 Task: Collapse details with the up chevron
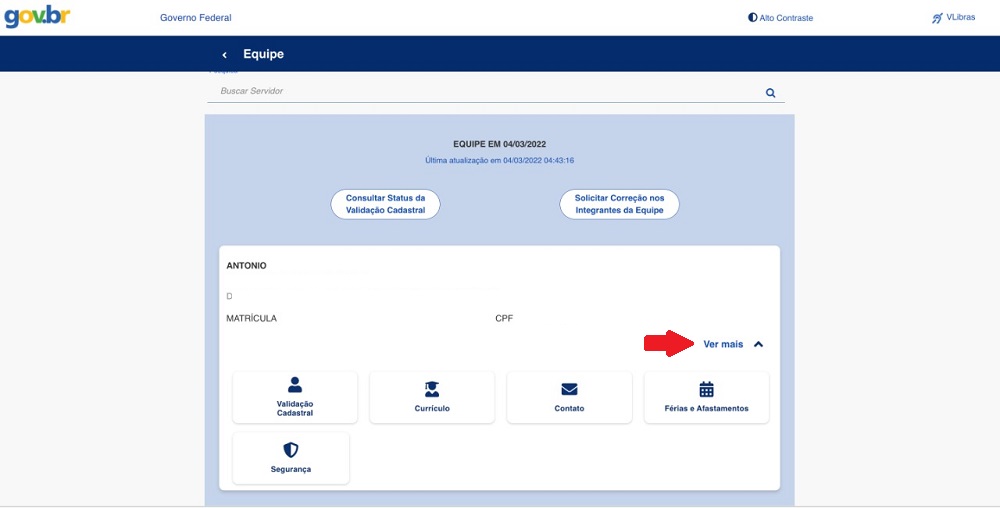pos(758,344)
